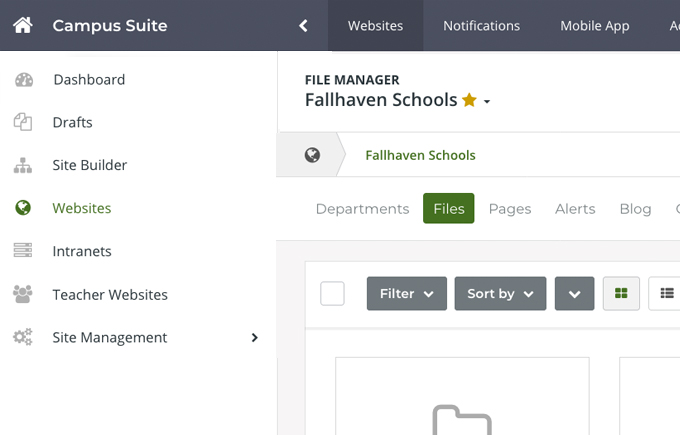Open Drafts in the sidebar
The image size is (680, 435).
point(72,122)
